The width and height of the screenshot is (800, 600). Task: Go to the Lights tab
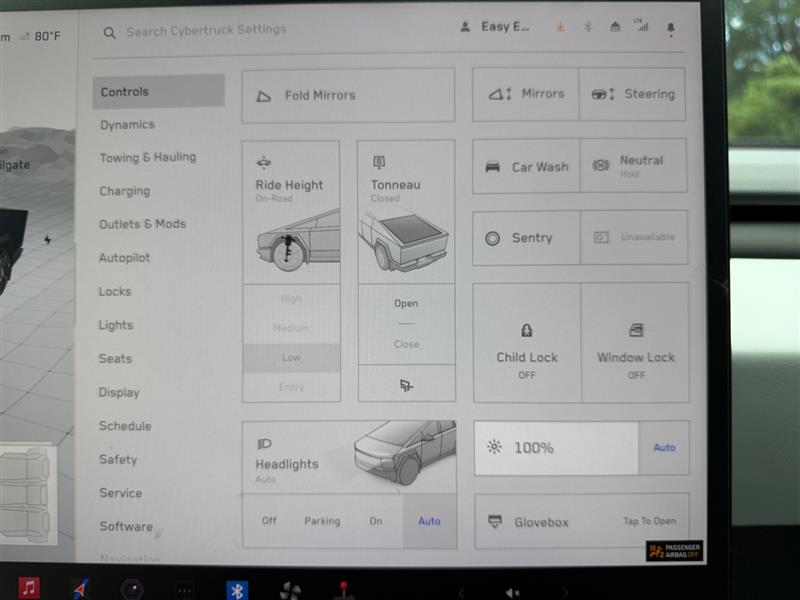(x=116, y=325)
